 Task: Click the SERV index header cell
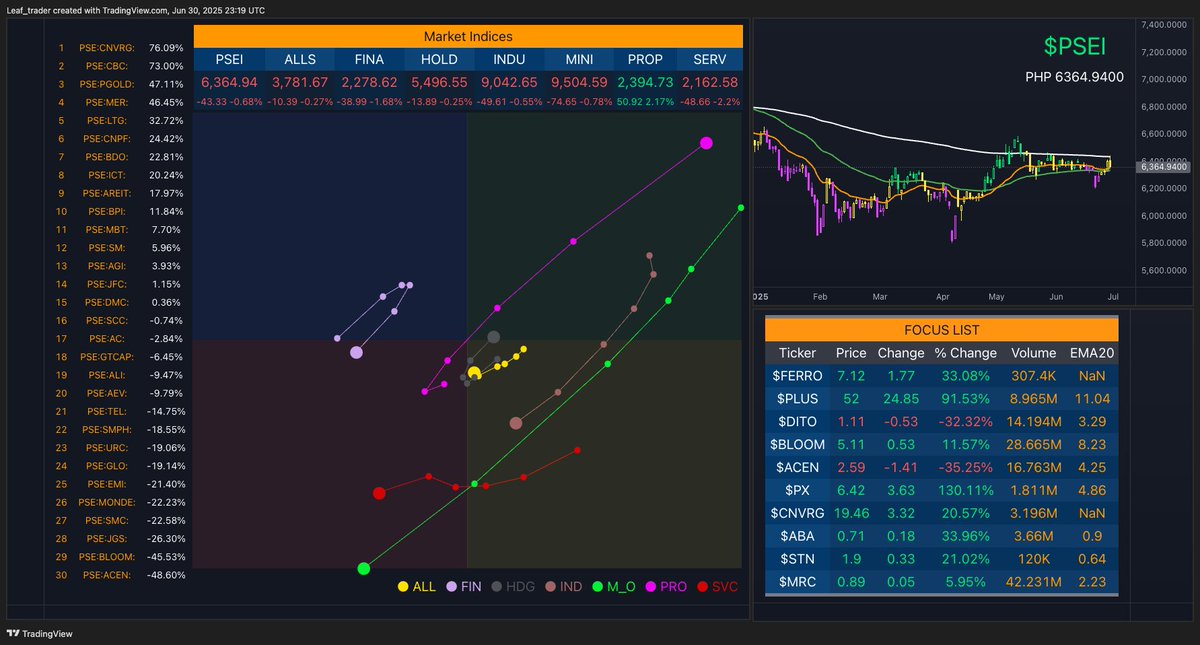(x=710, y=59)
